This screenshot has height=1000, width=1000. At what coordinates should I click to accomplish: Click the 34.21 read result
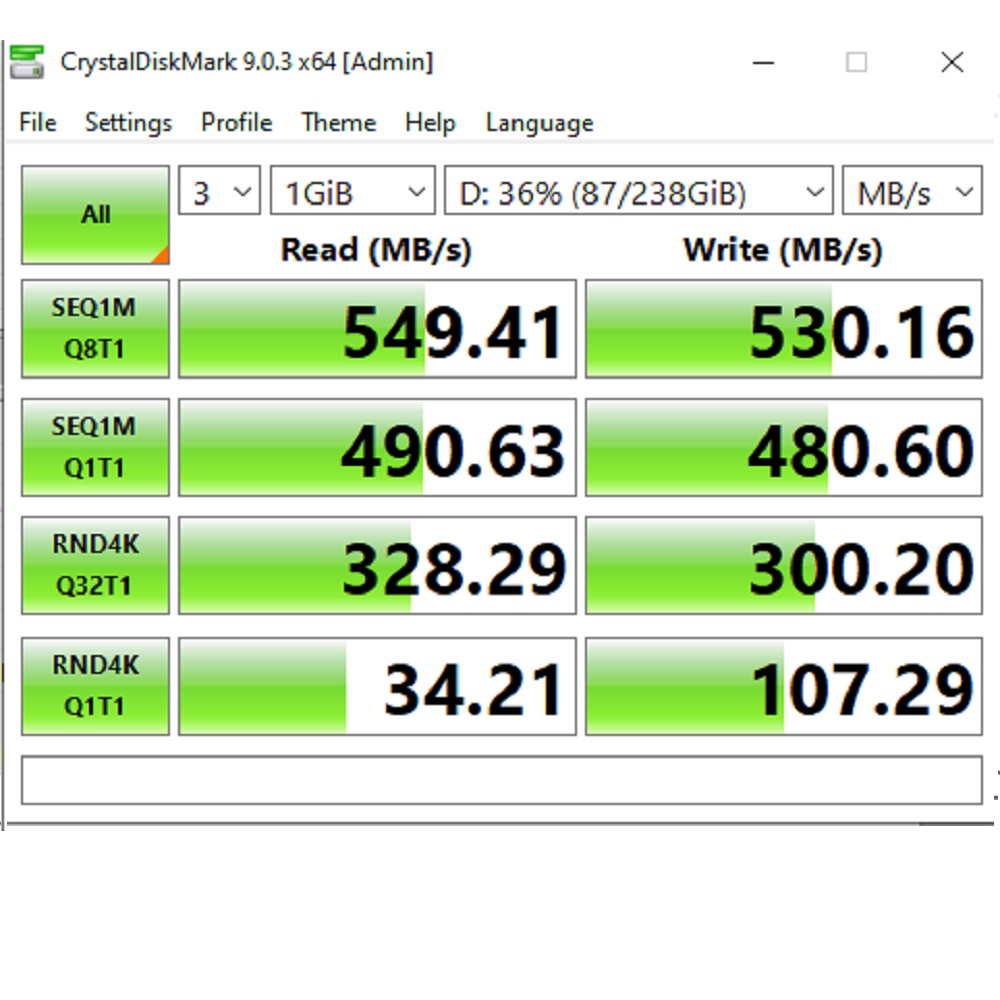click(x=377, y=686)
